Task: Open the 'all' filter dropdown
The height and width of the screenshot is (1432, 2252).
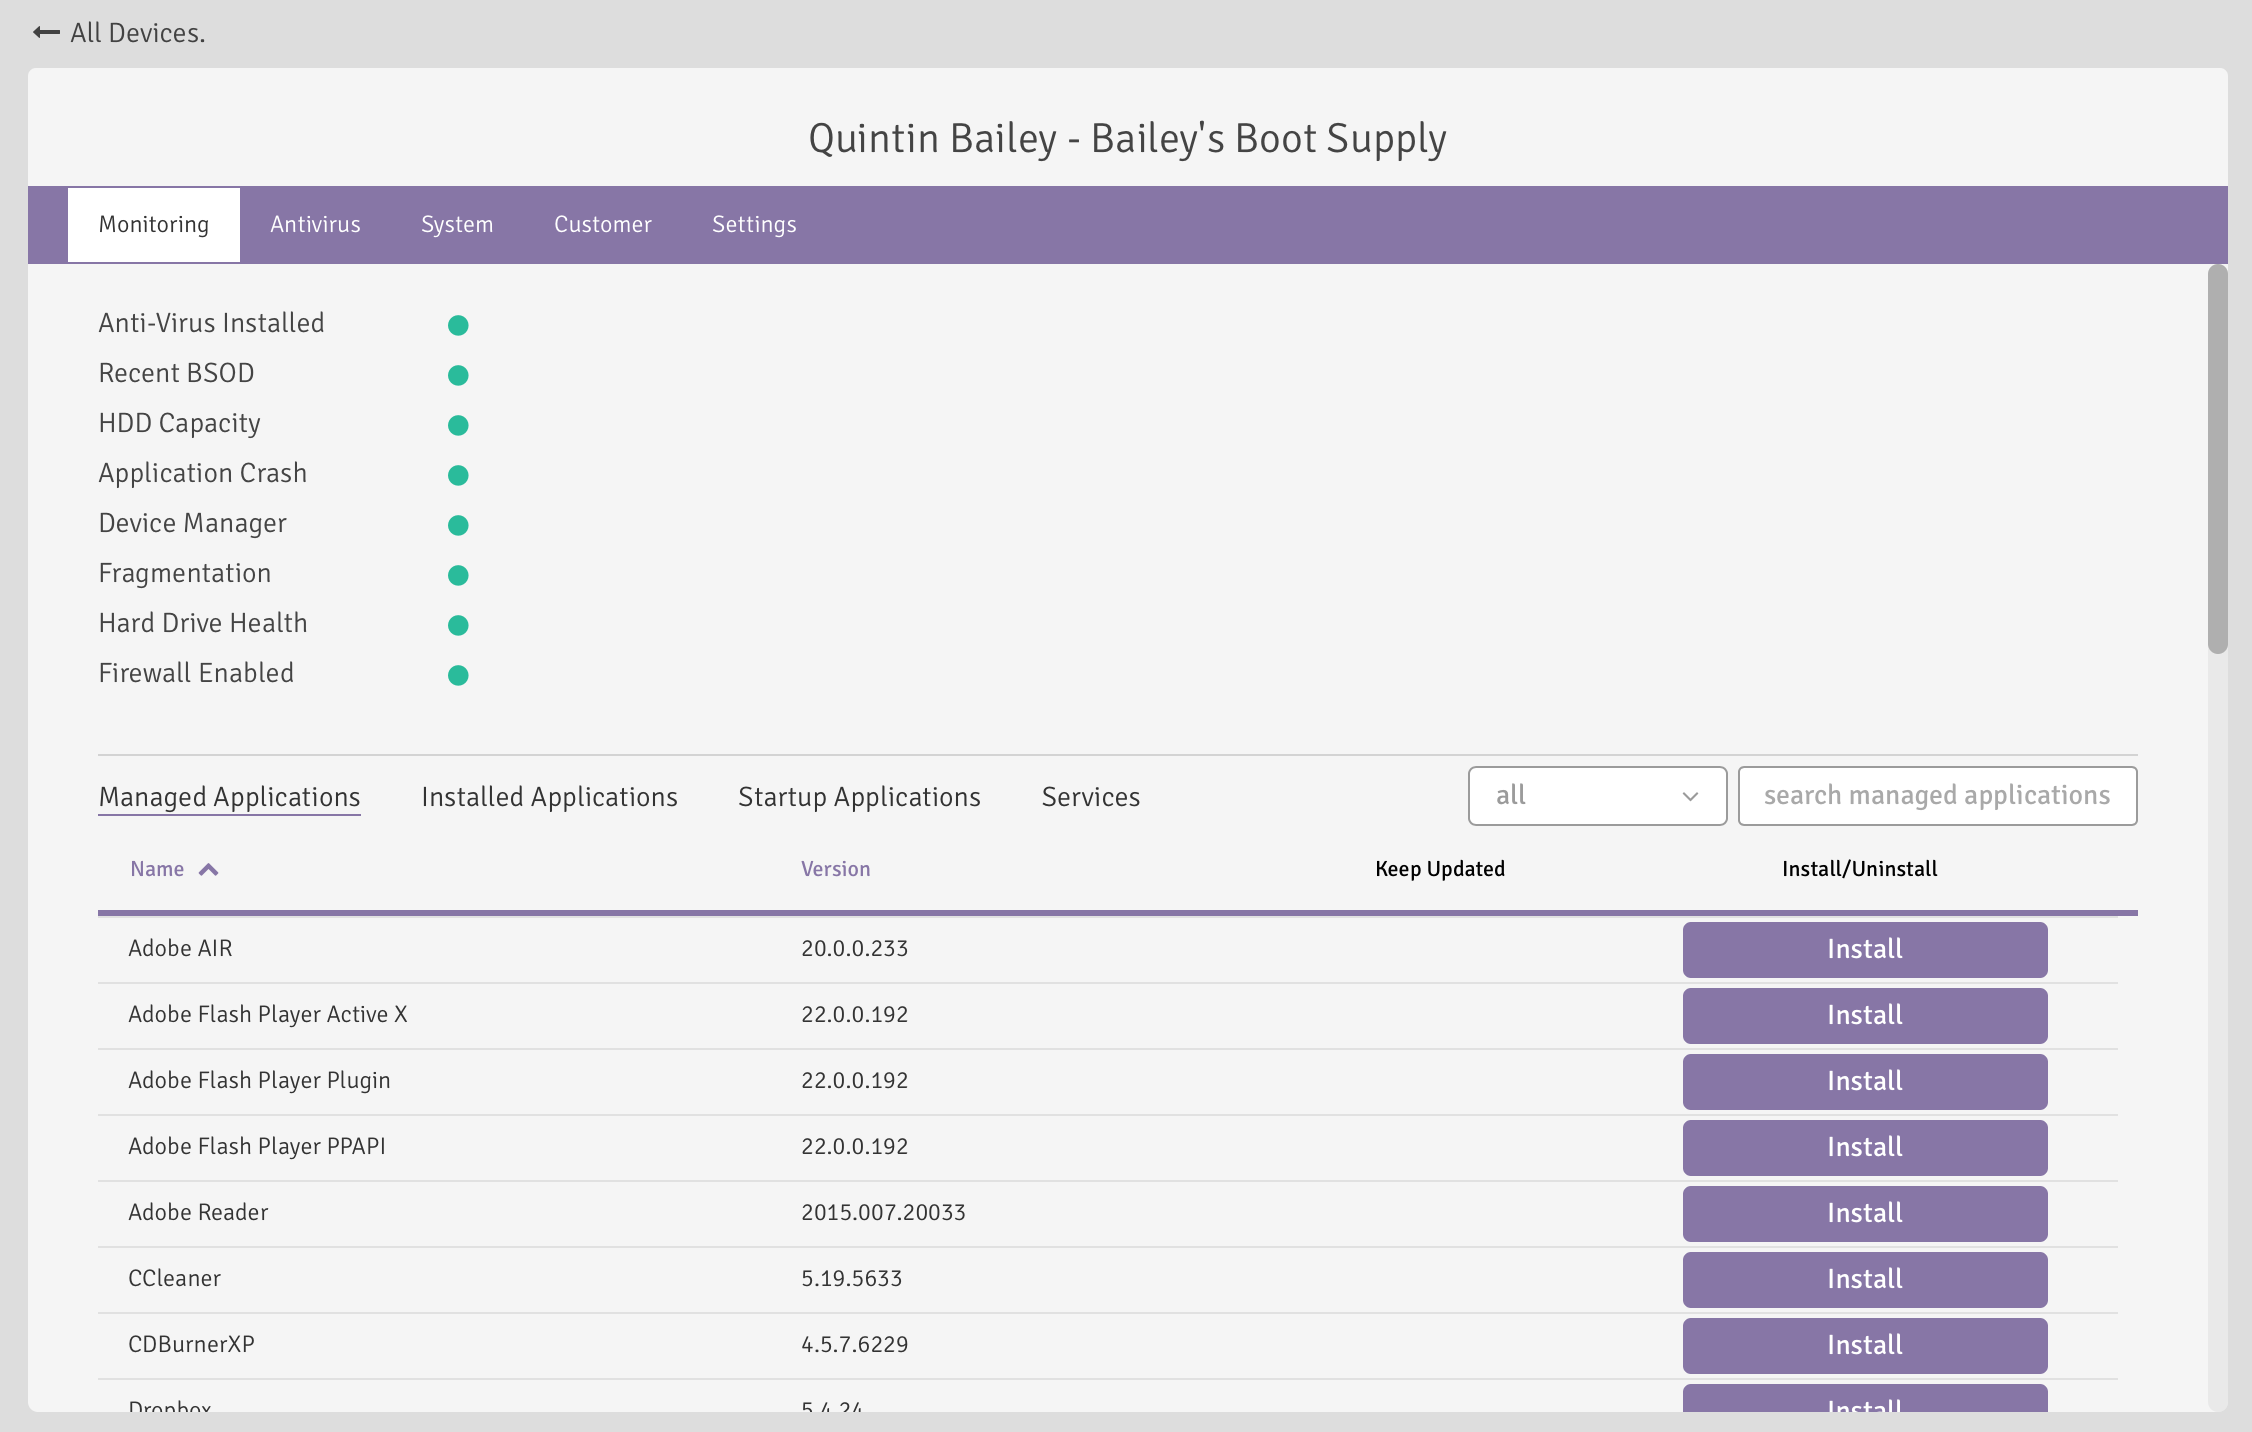Action: coord(1597,796)
